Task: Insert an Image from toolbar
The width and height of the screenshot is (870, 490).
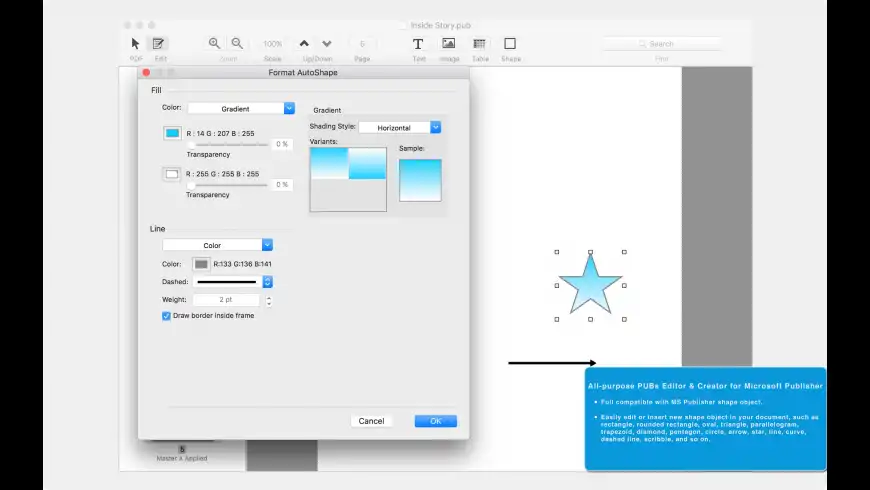Action: [448, 43]
